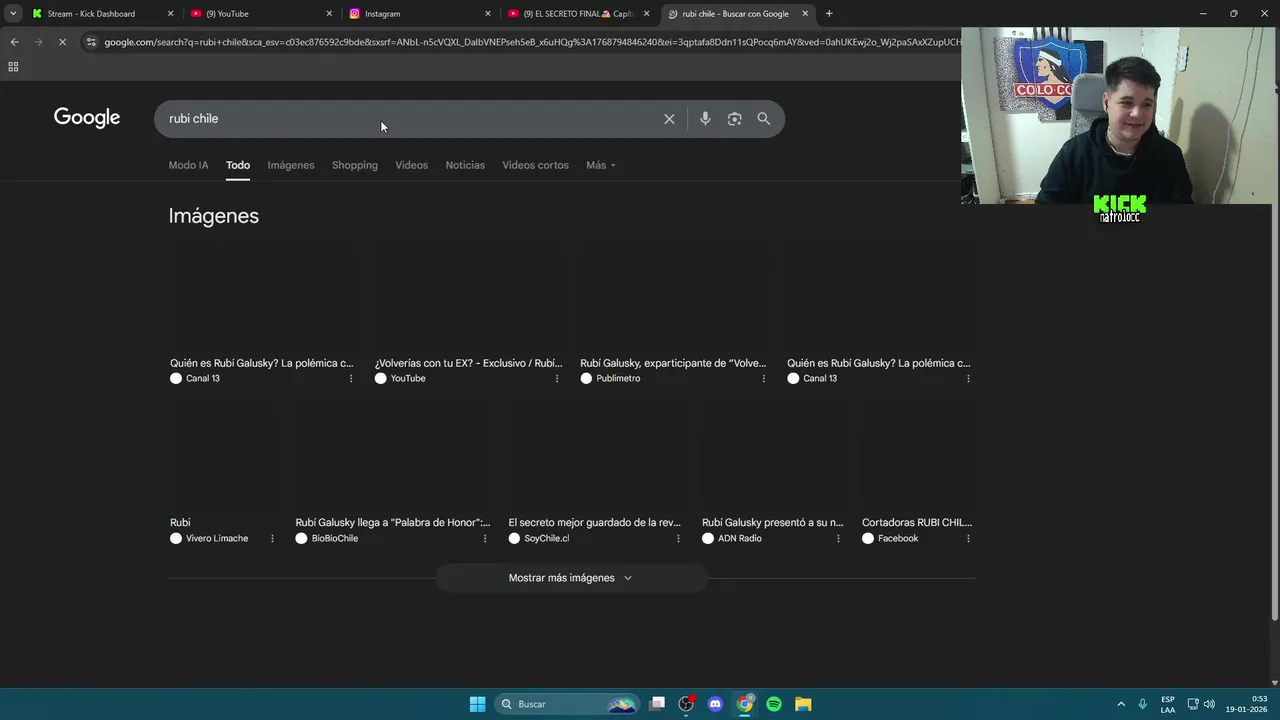Open a new browser tab with plus
This screenshot has width=1280, height=720.
pyautogui.click(x=829, y=14)
